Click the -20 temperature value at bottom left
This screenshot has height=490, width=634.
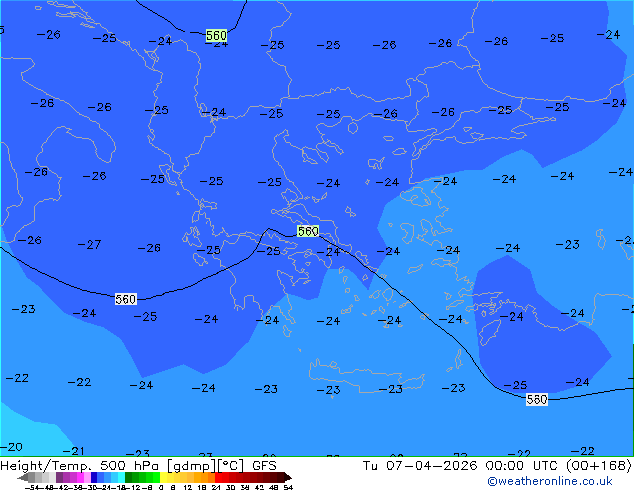[x=11, y=447]
